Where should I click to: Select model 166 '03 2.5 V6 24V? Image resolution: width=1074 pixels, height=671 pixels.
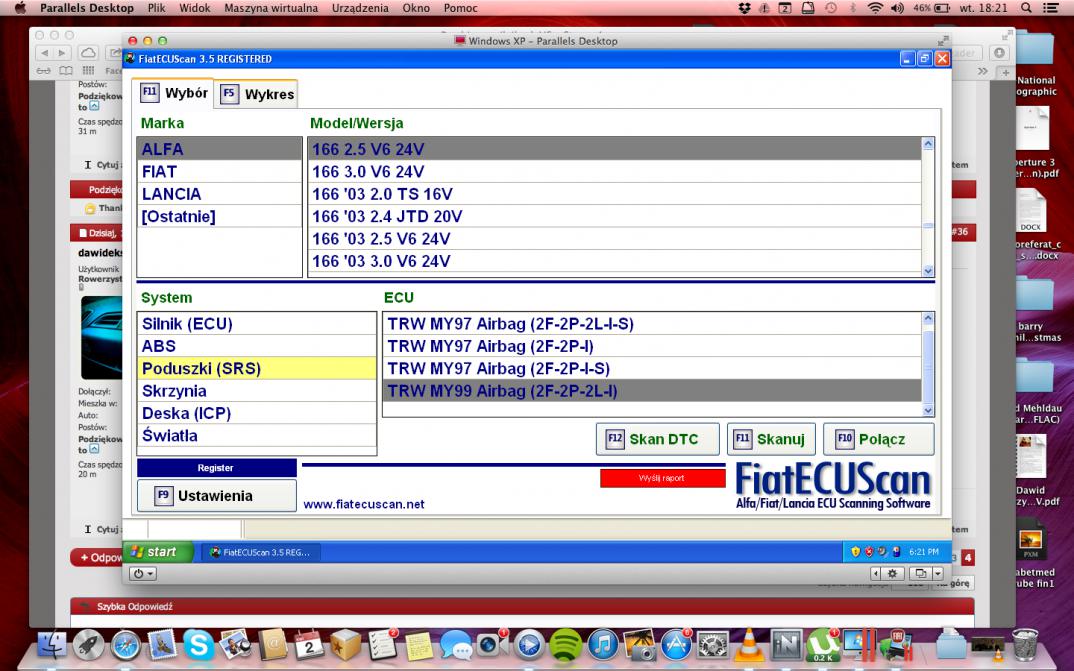(614, 238)
